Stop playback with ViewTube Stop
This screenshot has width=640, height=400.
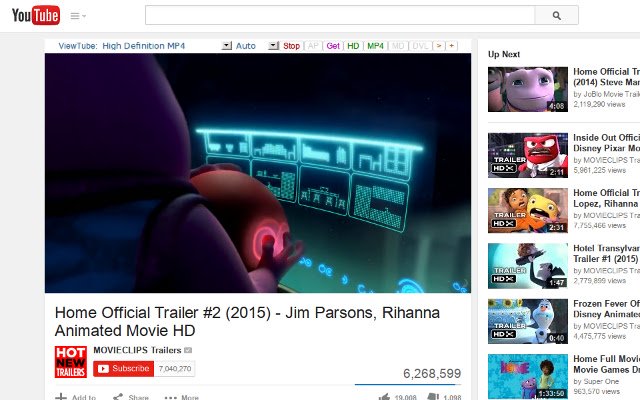coord(291,46)
